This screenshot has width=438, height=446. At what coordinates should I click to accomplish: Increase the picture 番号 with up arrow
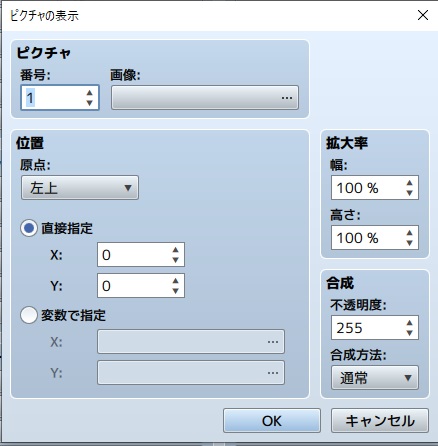click(89, 93)
